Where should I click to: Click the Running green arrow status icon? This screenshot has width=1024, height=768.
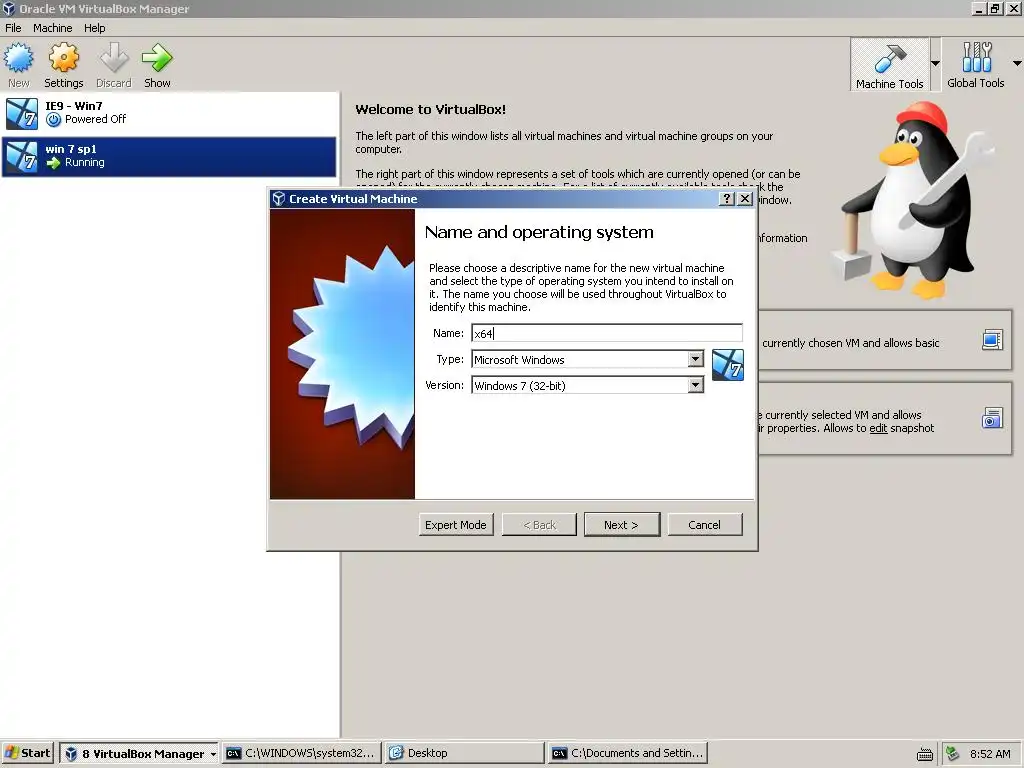click(x=54, y=163)
